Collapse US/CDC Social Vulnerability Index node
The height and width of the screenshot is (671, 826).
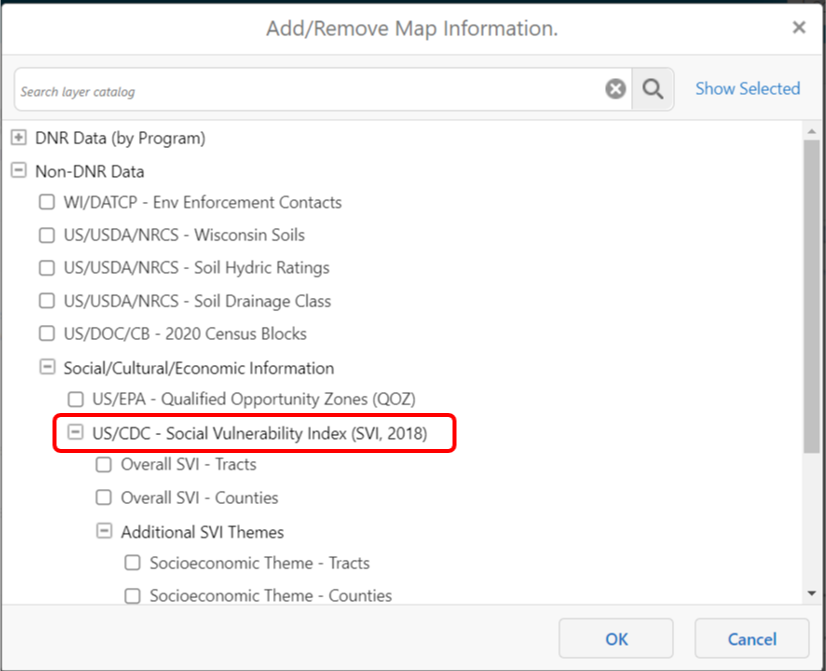[75, 432]
